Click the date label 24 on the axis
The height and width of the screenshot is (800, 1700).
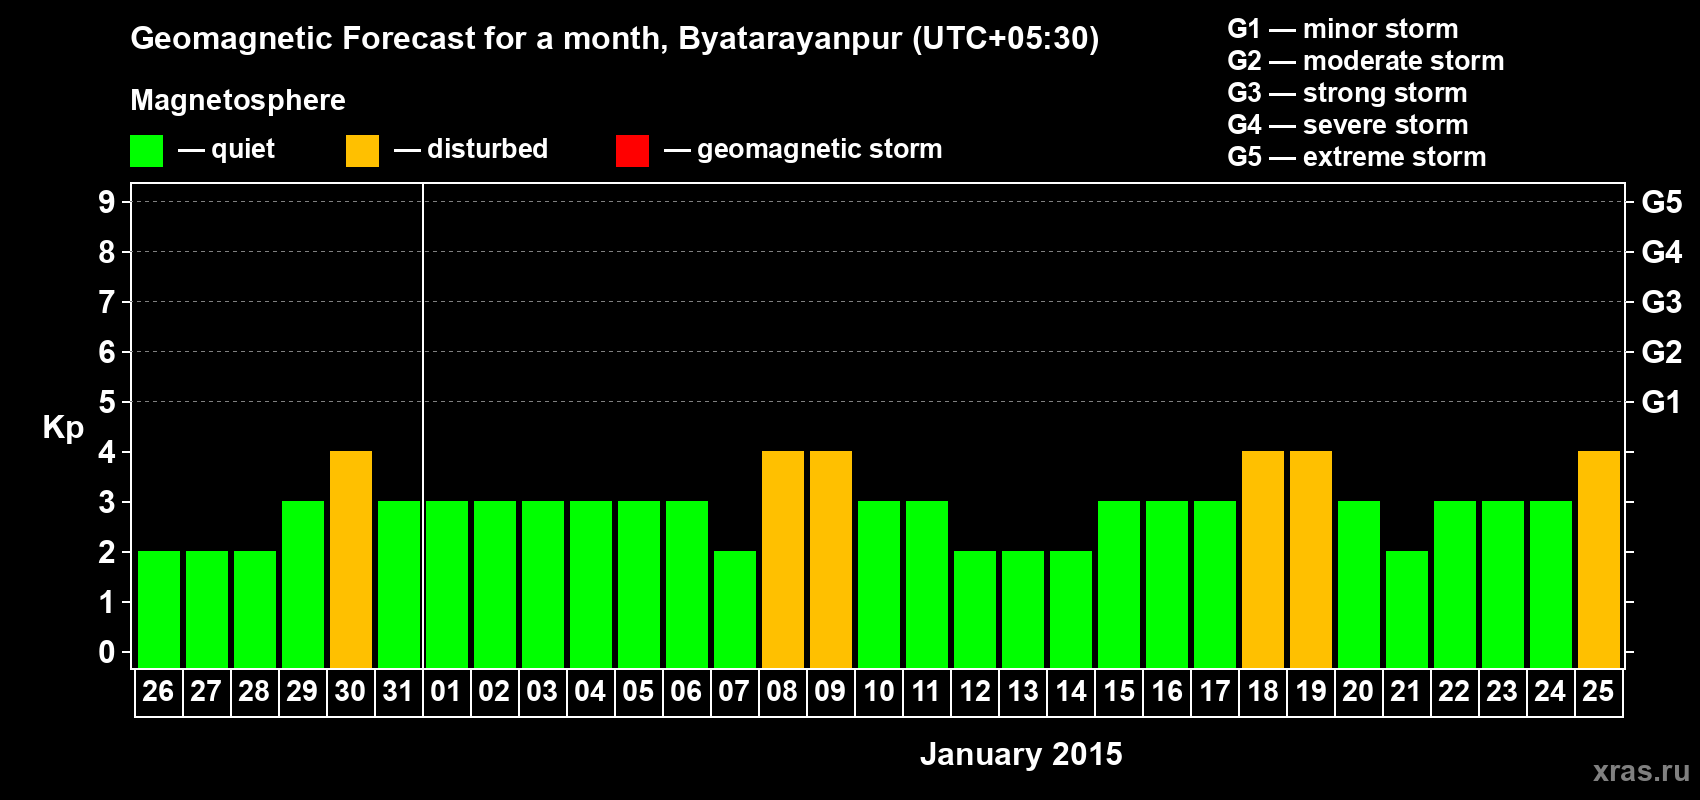pyautogui.click(x=1550, y=692)
